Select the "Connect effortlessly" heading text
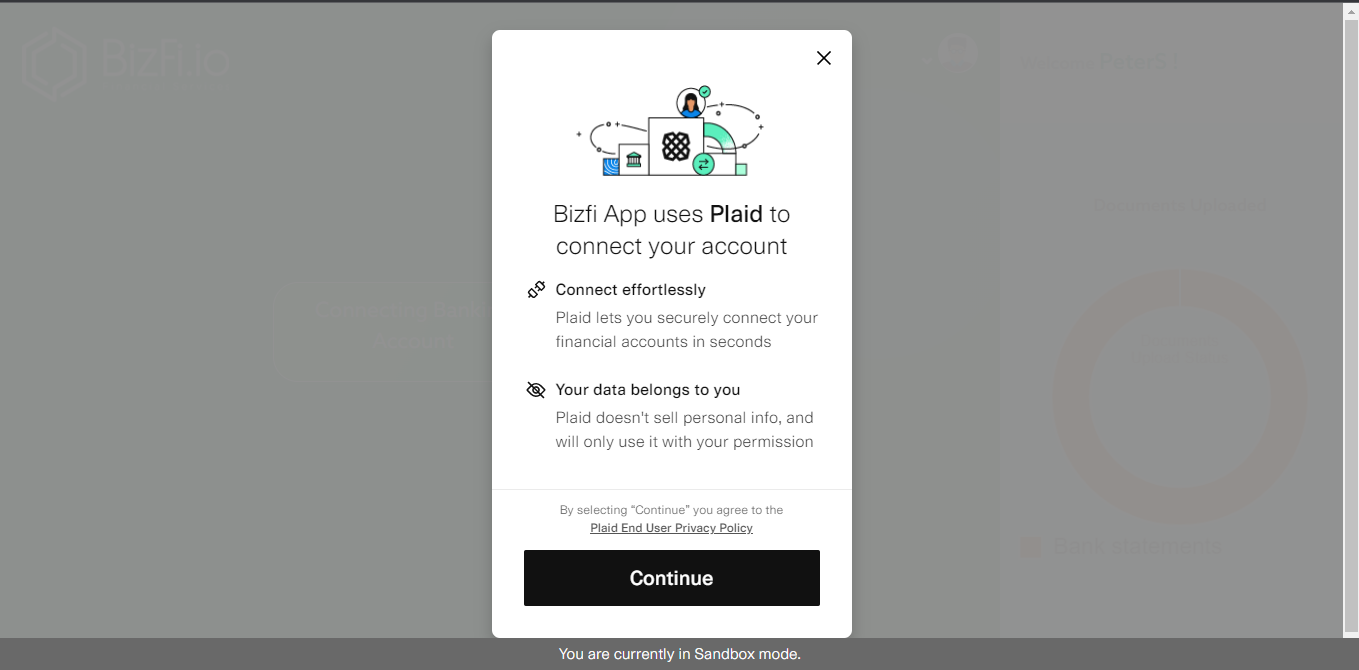This screenshot has height=670, width=1359. tap(631, 290)
